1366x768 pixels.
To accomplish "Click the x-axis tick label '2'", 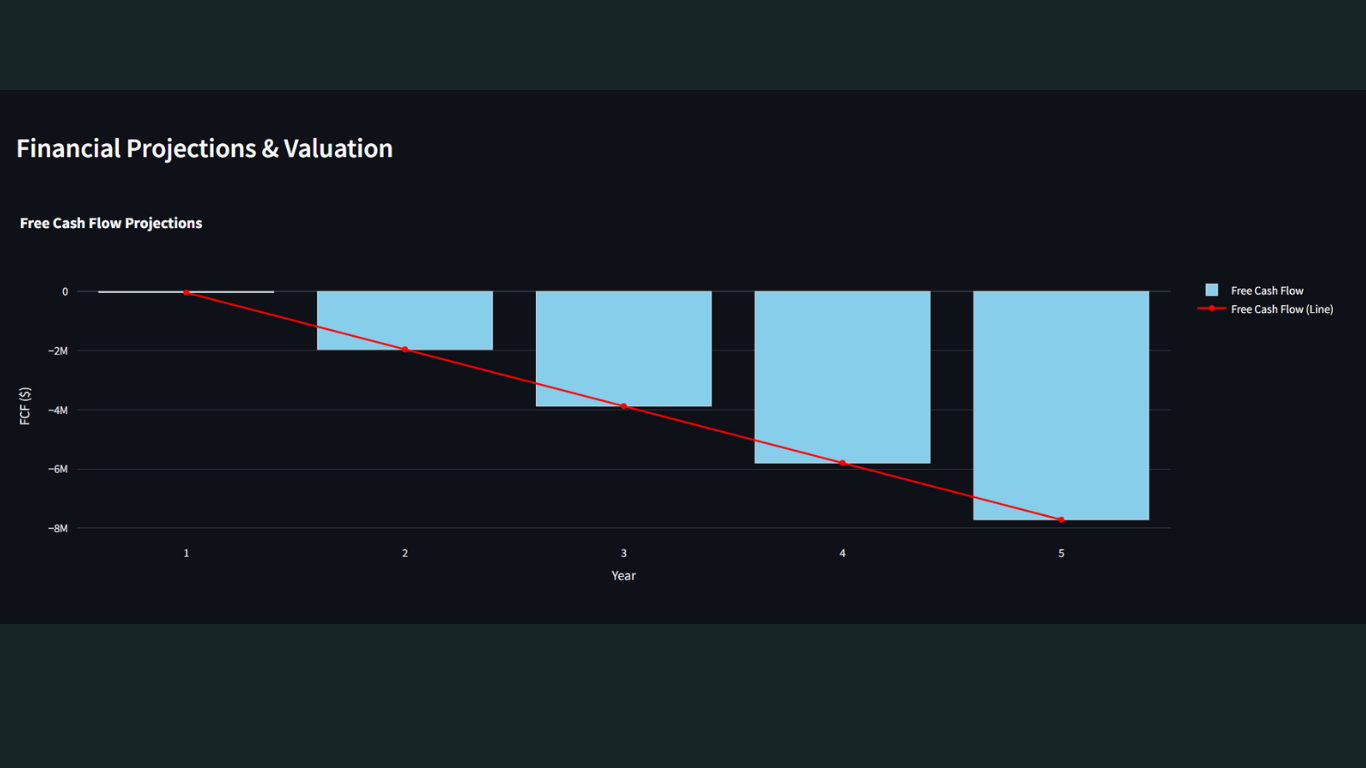I will coord(405,553).
